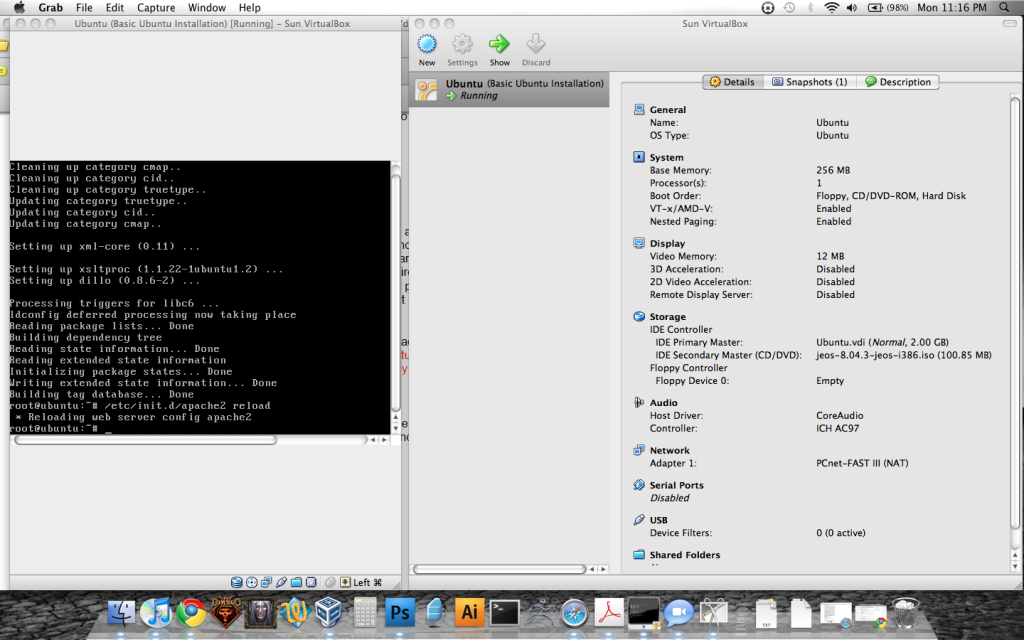Click the New virtual machine toolbar icon
This screenshot has width=1024, height=640.
click(x=426, y=44)
